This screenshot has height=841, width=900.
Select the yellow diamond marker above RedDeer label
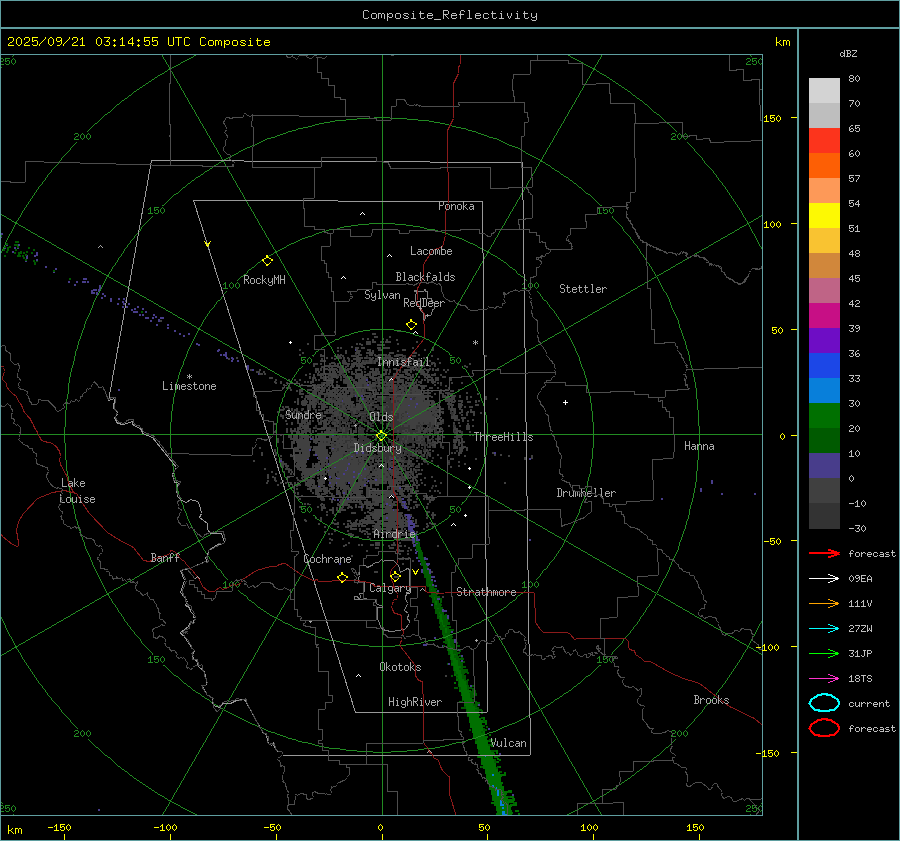[x=411, y=325]
